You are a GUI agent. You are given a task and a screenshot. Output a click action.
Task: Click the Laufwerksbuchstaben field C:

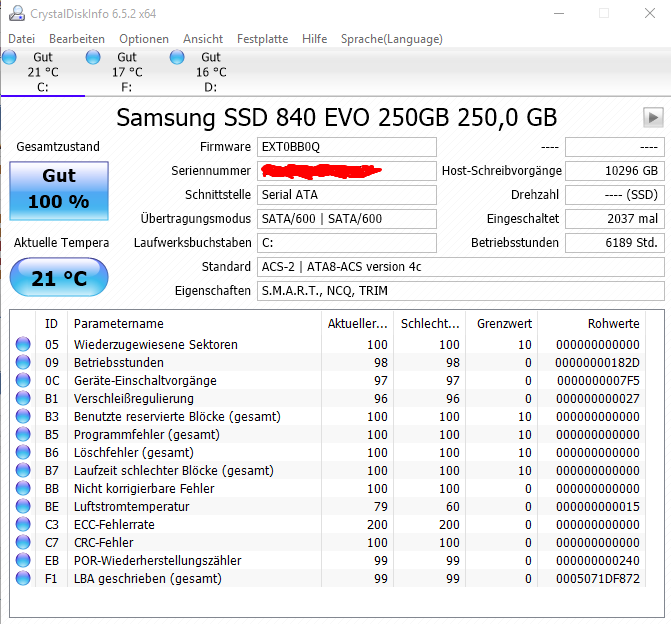[x=347, y=243]
